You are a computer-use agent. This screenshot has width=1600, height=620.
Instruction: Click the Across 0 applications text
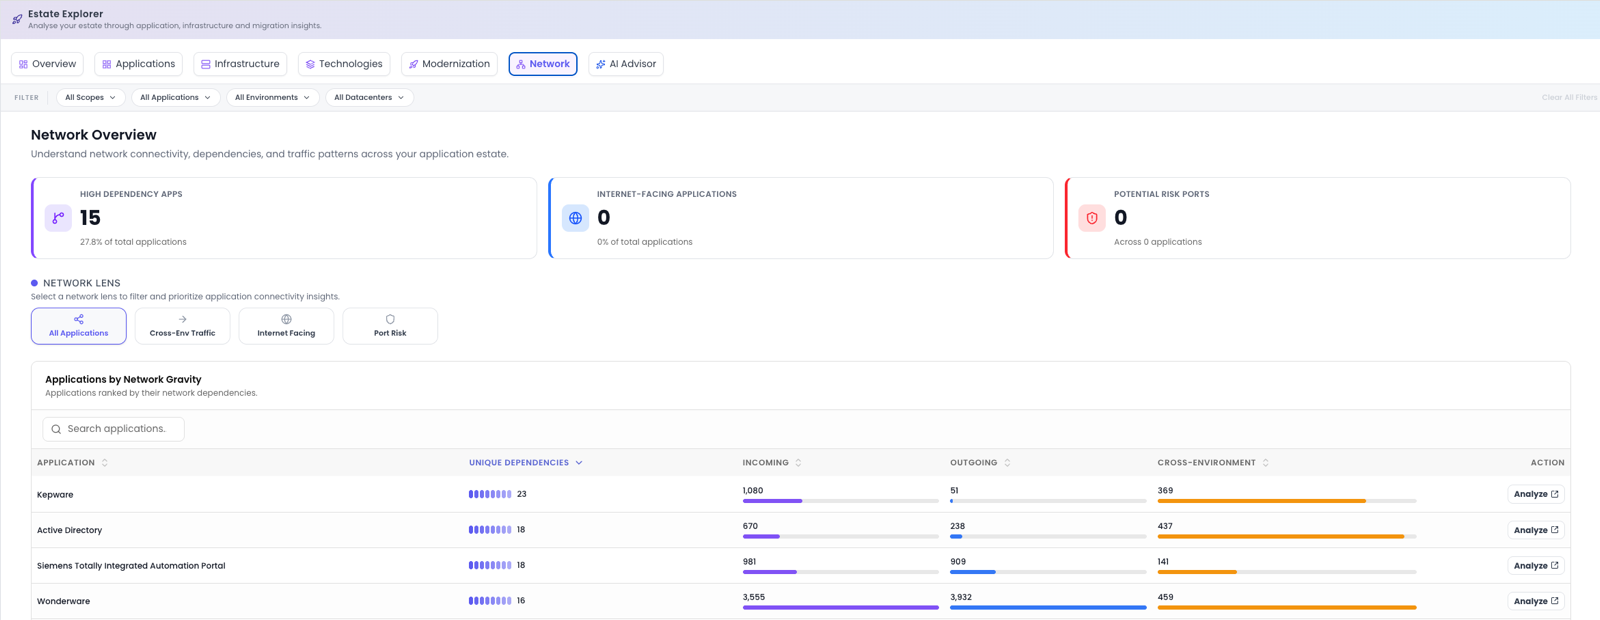tap(1158, 242)
